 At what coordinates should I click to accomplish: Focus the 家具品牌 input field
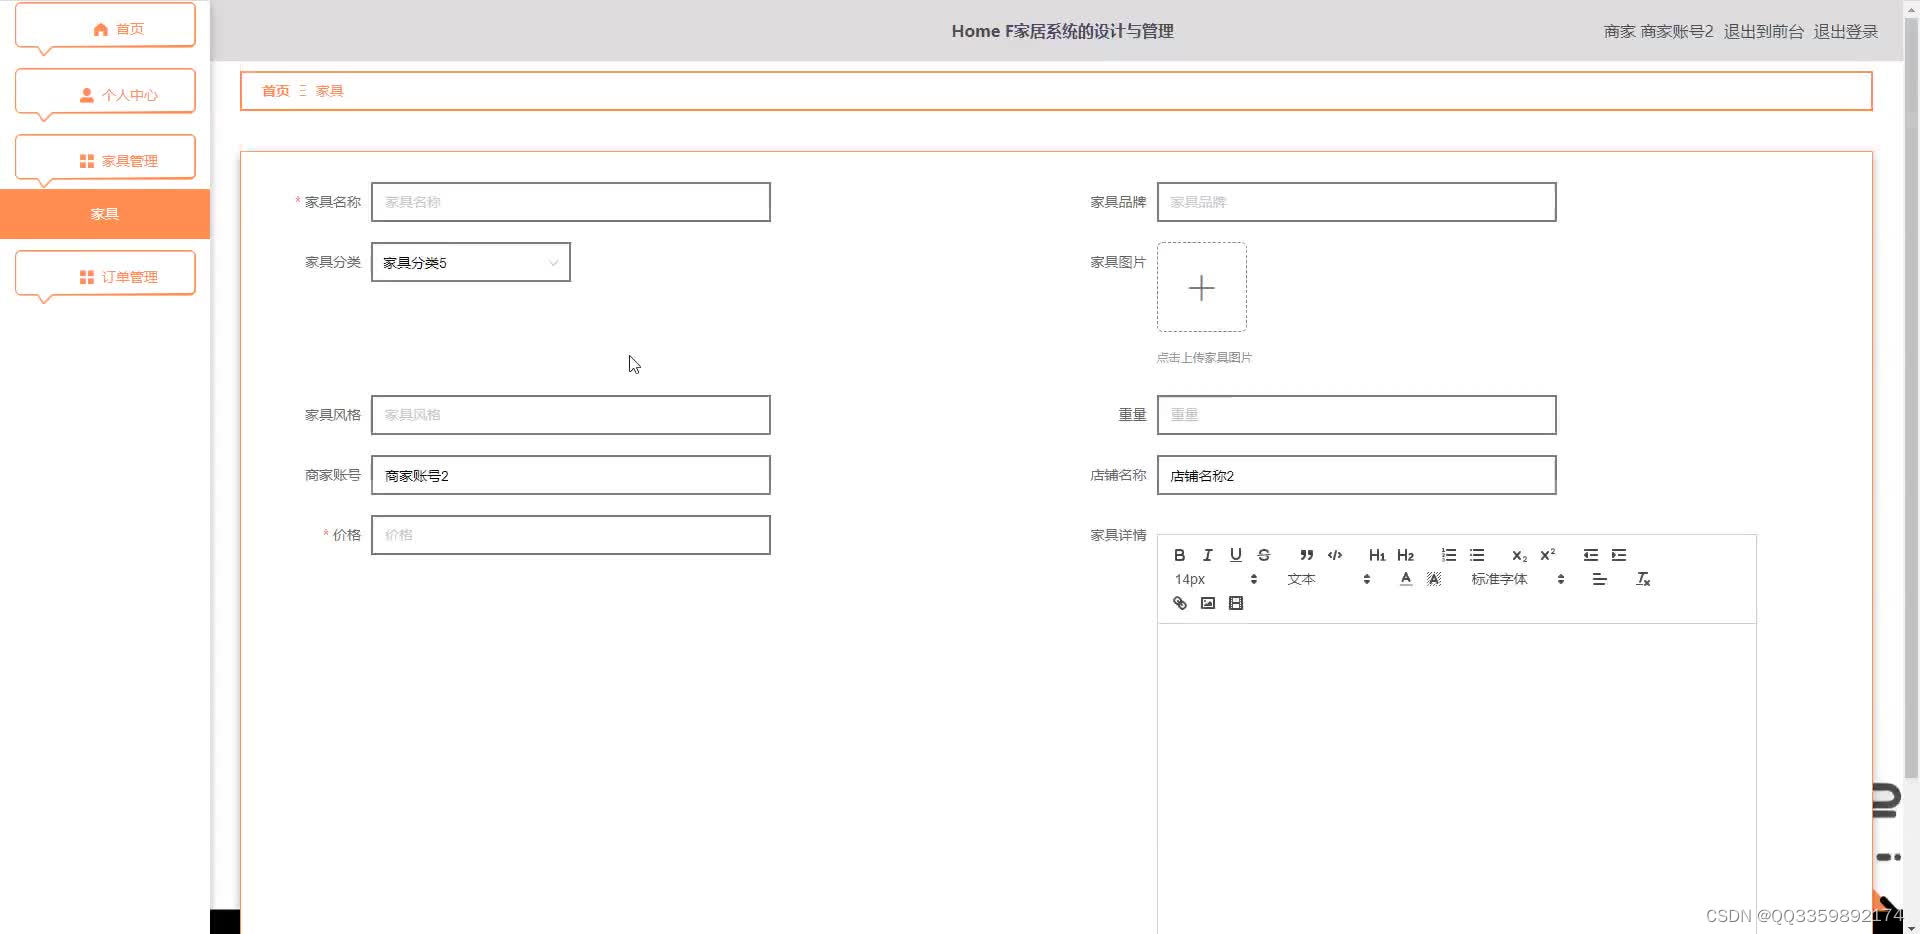coord(1356,202)
